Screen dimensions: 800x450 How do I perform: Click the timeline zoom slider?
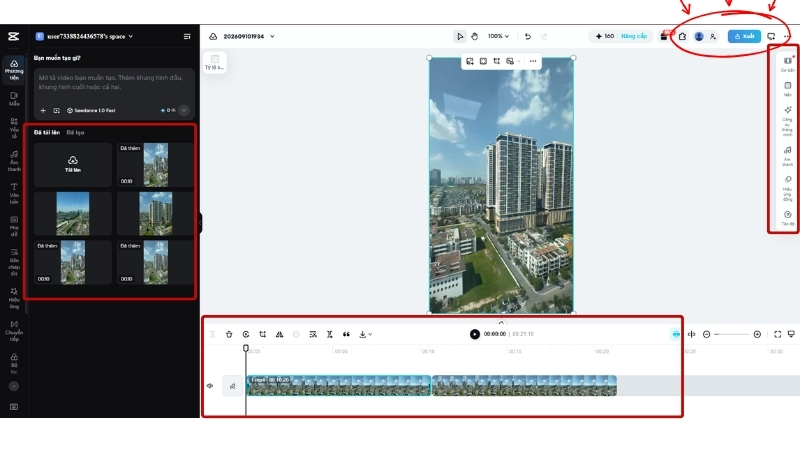coord(732,334)
